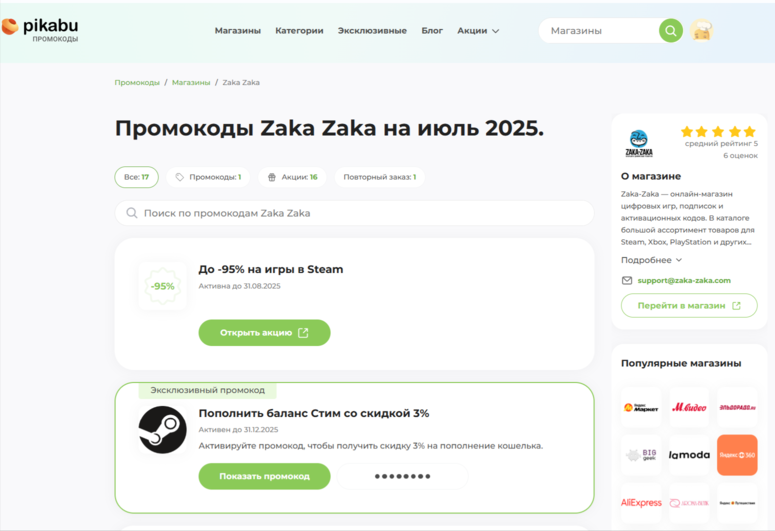Click Zaka Zaka breadcrumb text
This screenshot has width=775, height=531.
pyautogui.click(x=241, y=83)
